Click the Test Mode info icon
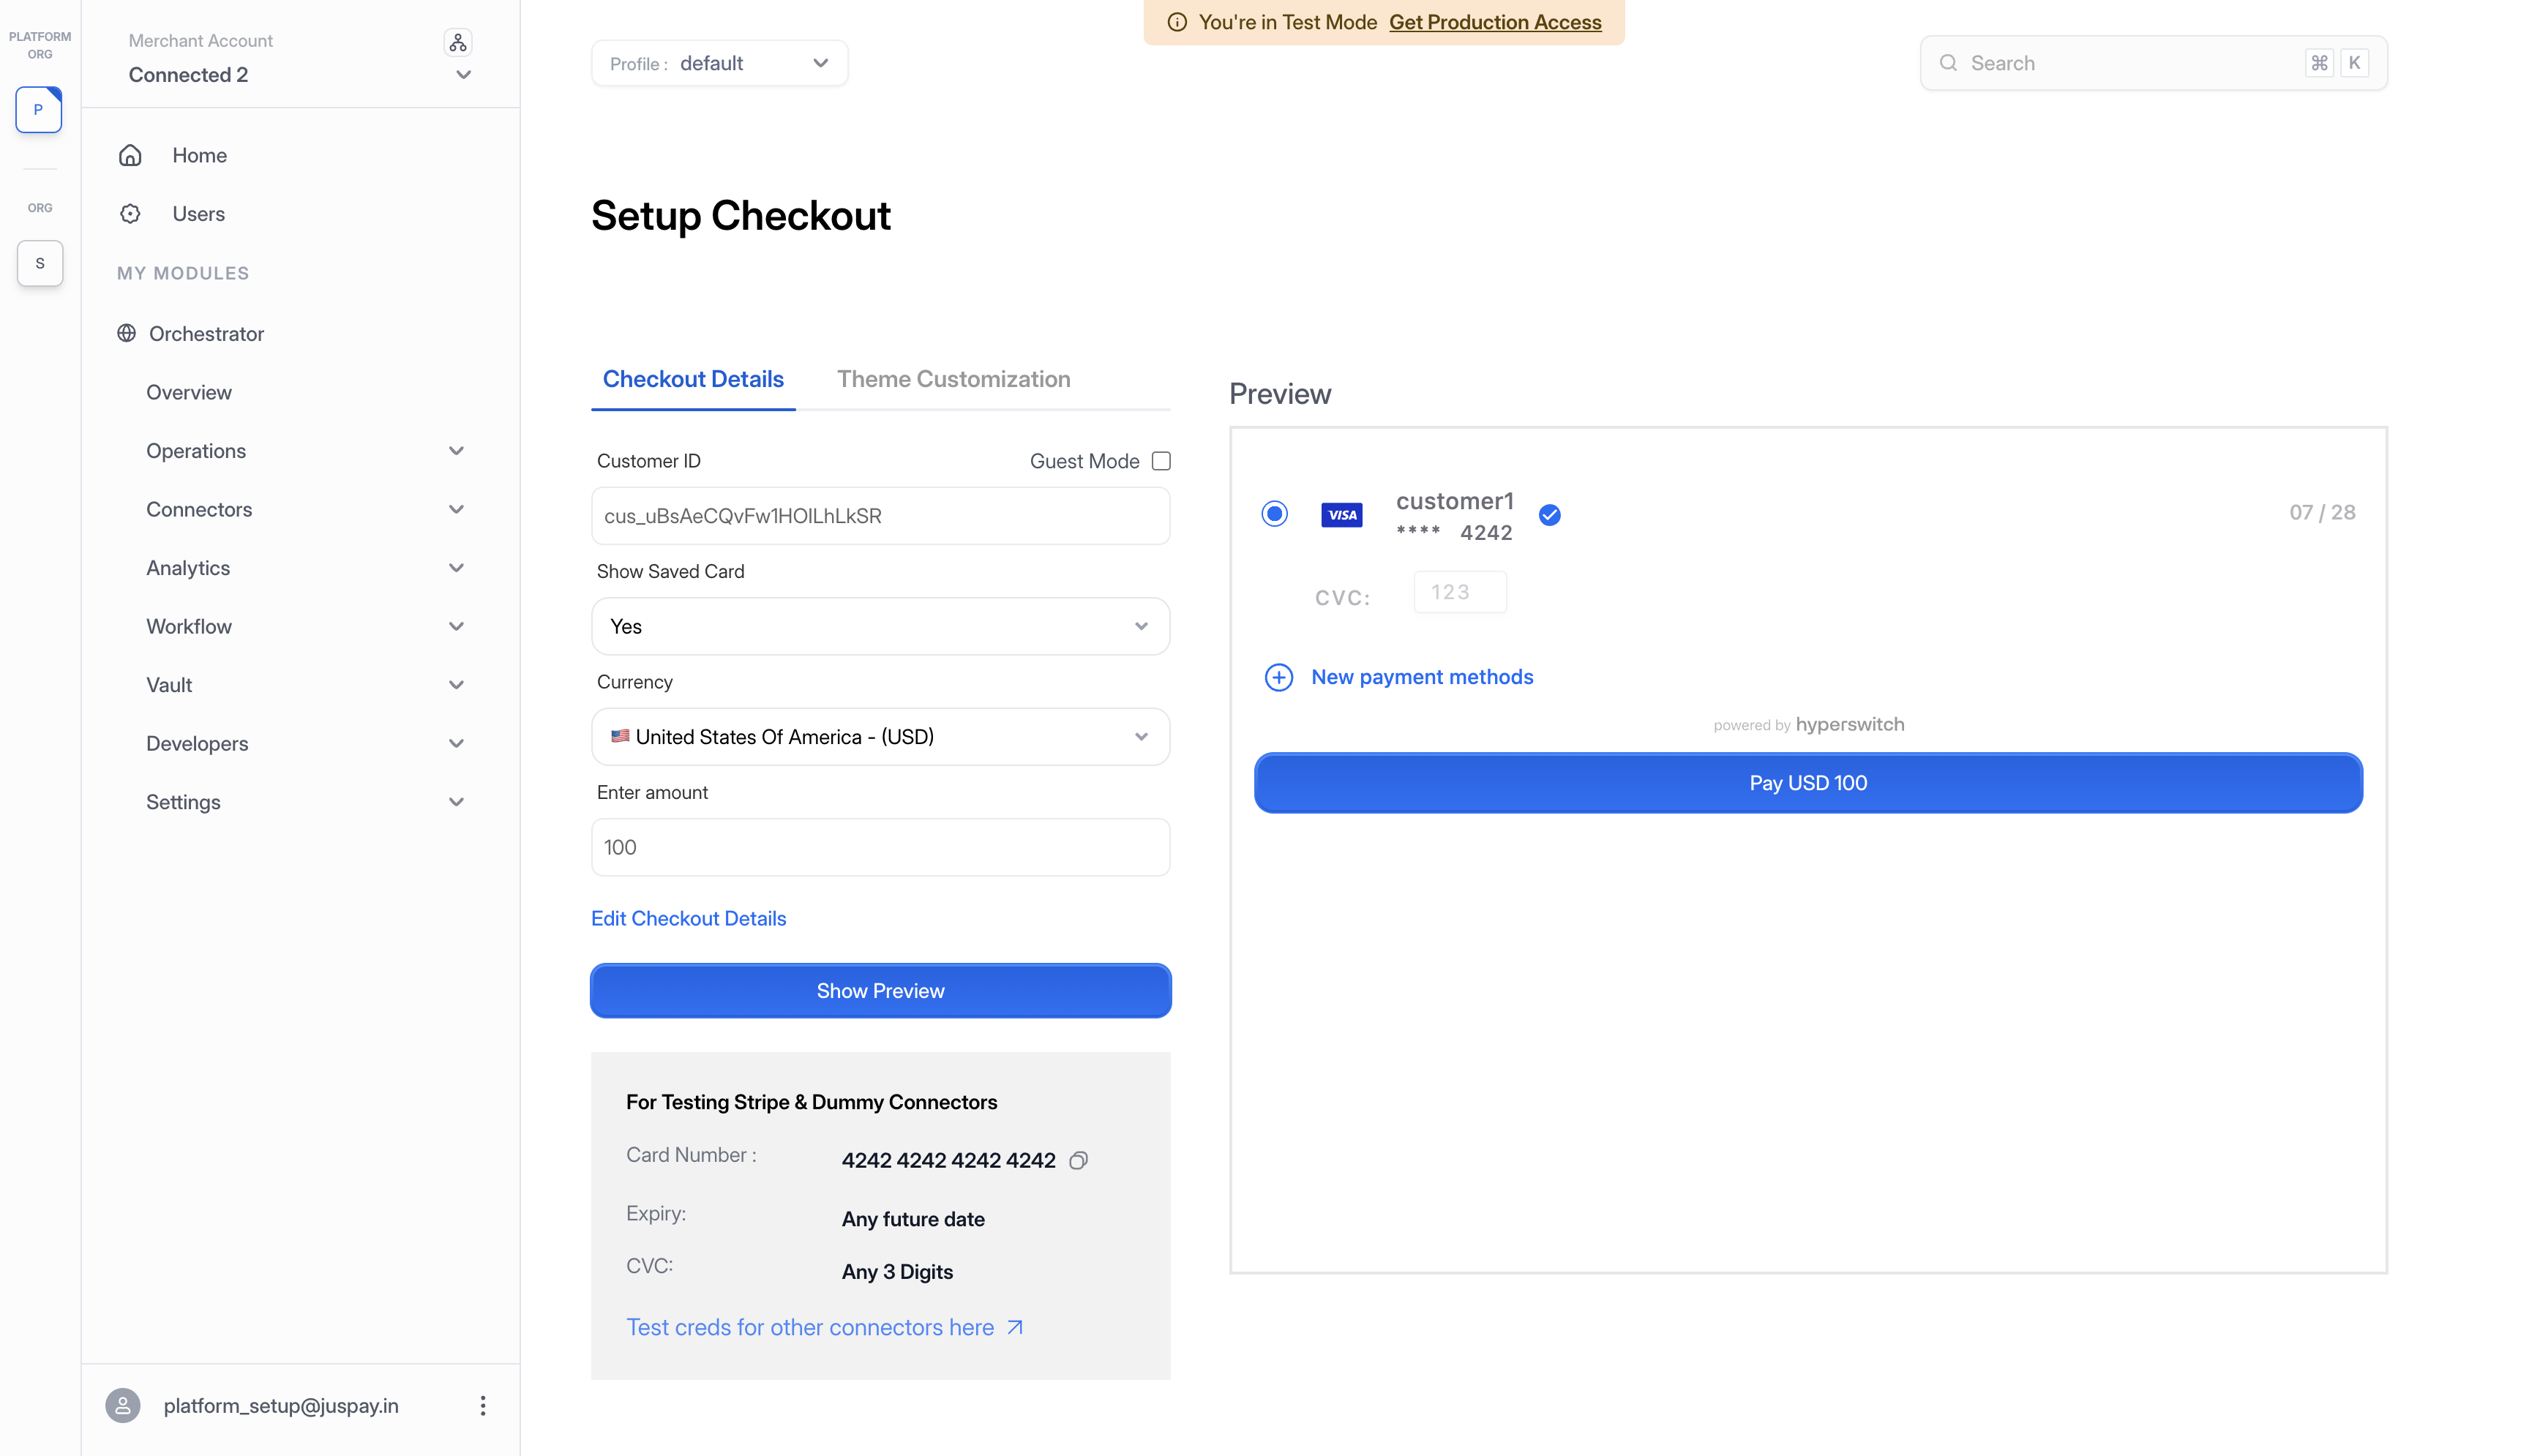Image resolution: width=2529 pixels, height=1456 pixels. coord(1177,22)
